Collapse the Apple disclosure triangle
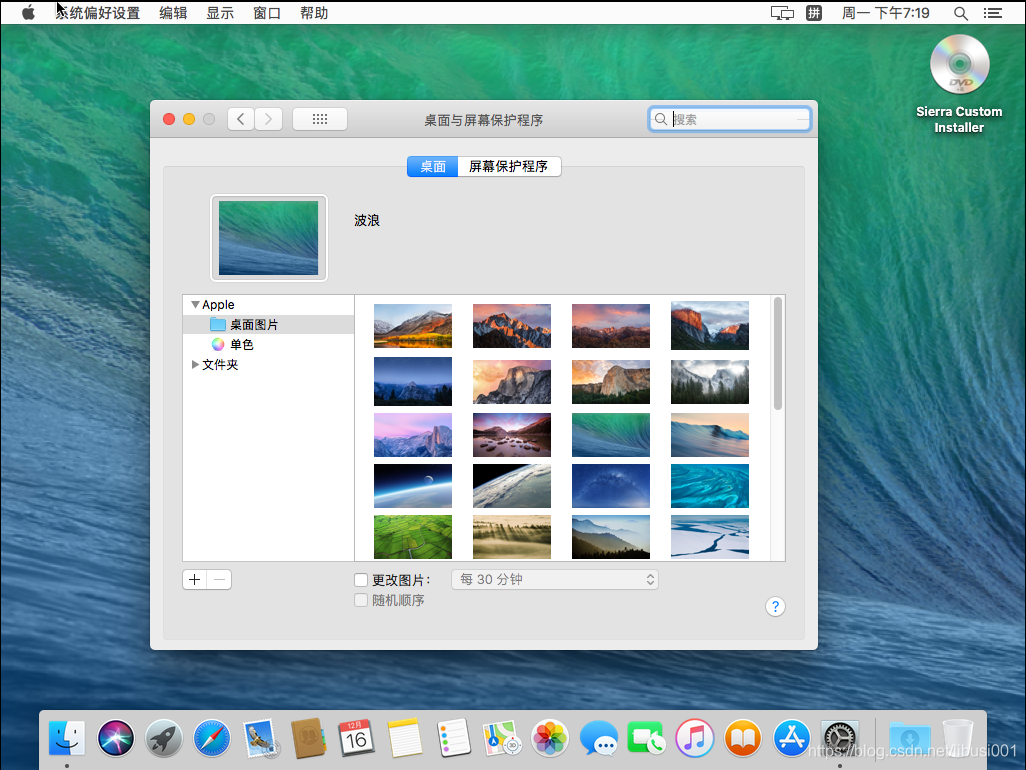Image resolution: width=1026 pixels, height=770 pixels. coord(195,305)
